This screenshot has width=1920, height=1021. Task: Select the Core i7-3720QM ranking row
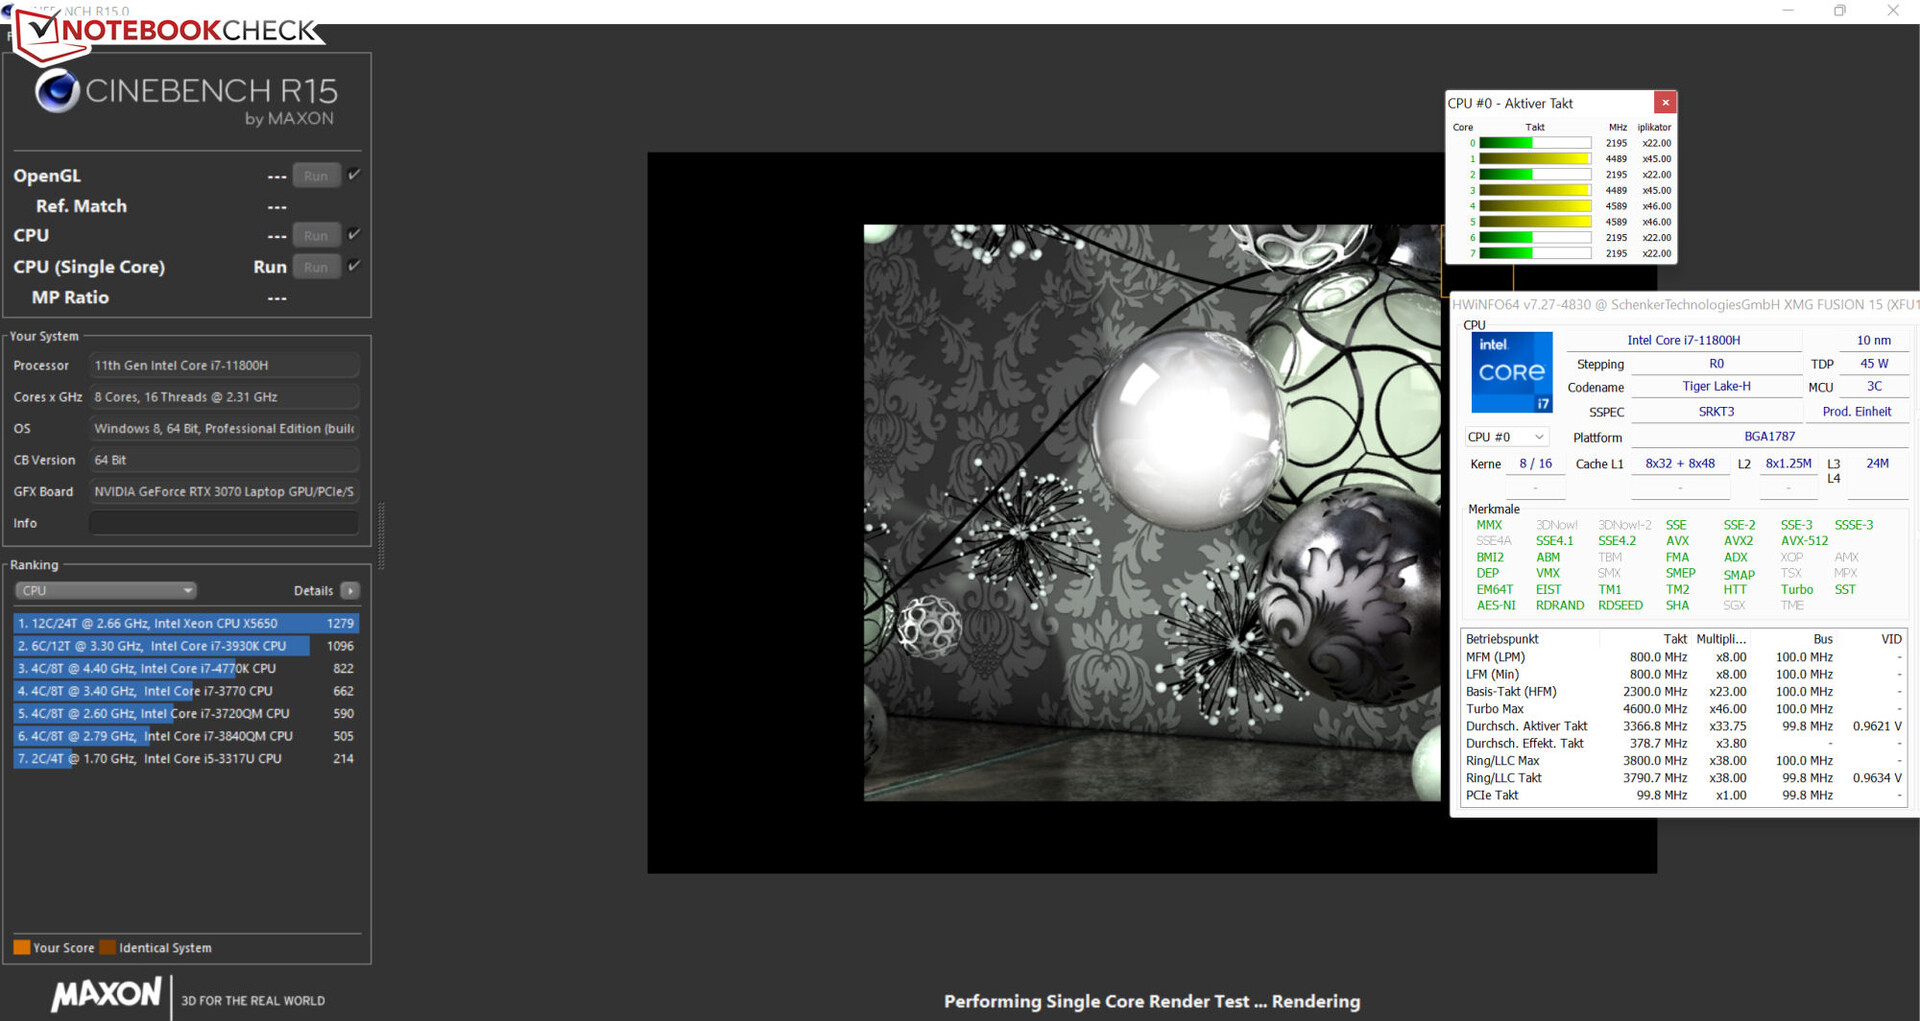(186, 713)
